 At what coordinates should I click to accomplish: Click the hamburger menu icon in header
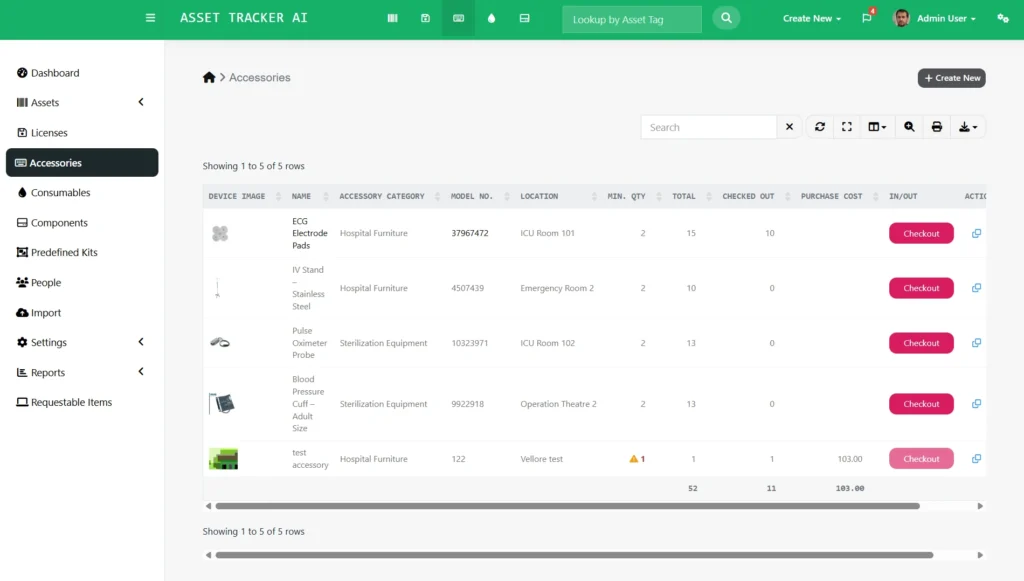tap(150, 18)
